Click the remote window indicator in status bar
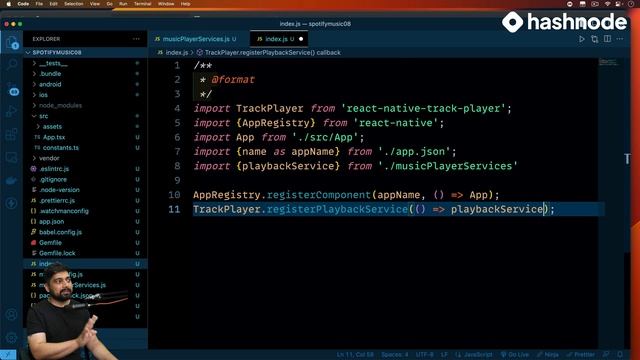640x360 pixels. (8, 354)
